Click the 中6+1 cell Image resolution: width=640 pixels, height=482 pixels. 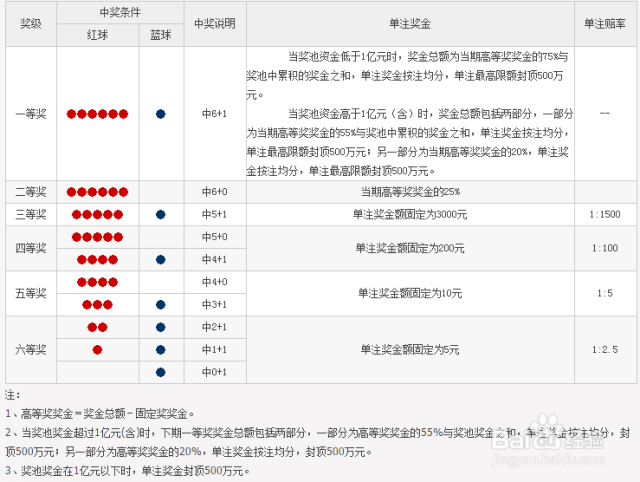point(215,114)
